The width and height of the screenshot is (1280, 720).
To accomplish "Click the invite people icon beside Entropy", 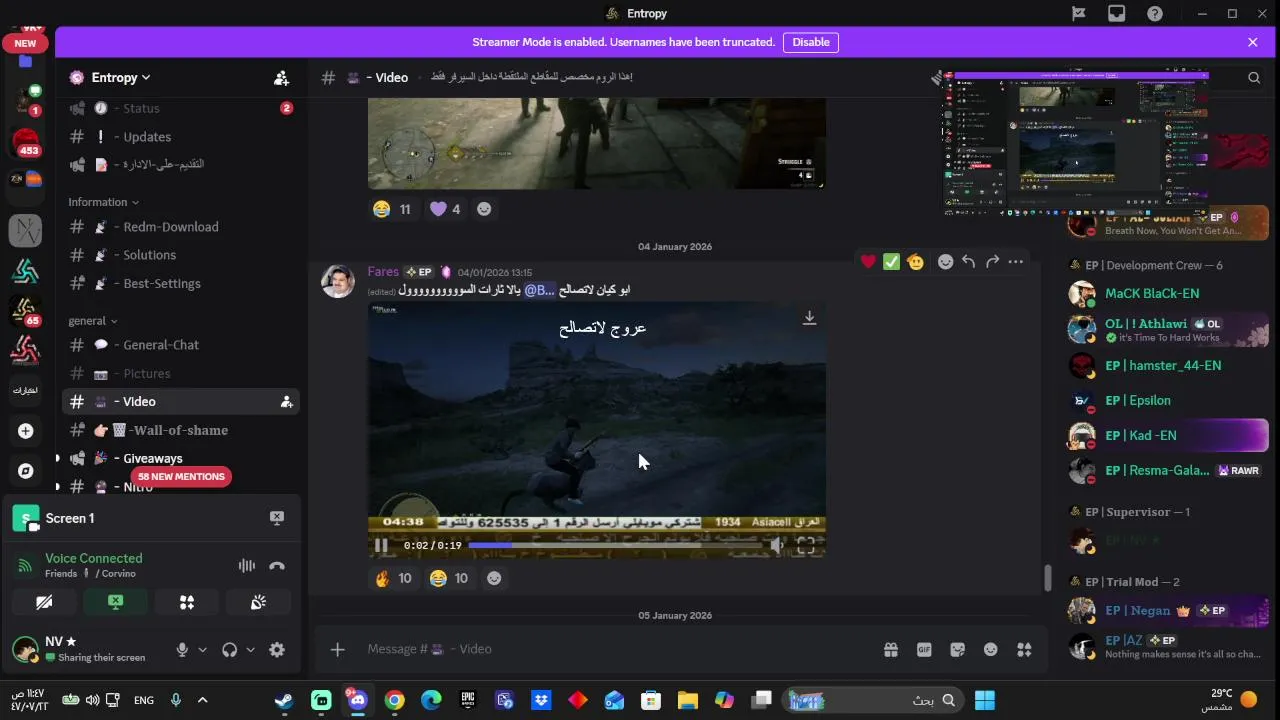I will (281, 78).
